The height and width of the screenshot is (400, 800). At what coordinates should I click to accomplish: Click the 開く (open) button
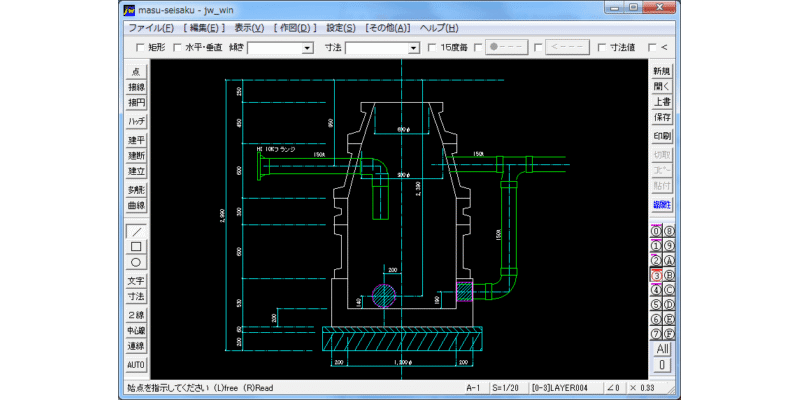click(x=662, y=87)
